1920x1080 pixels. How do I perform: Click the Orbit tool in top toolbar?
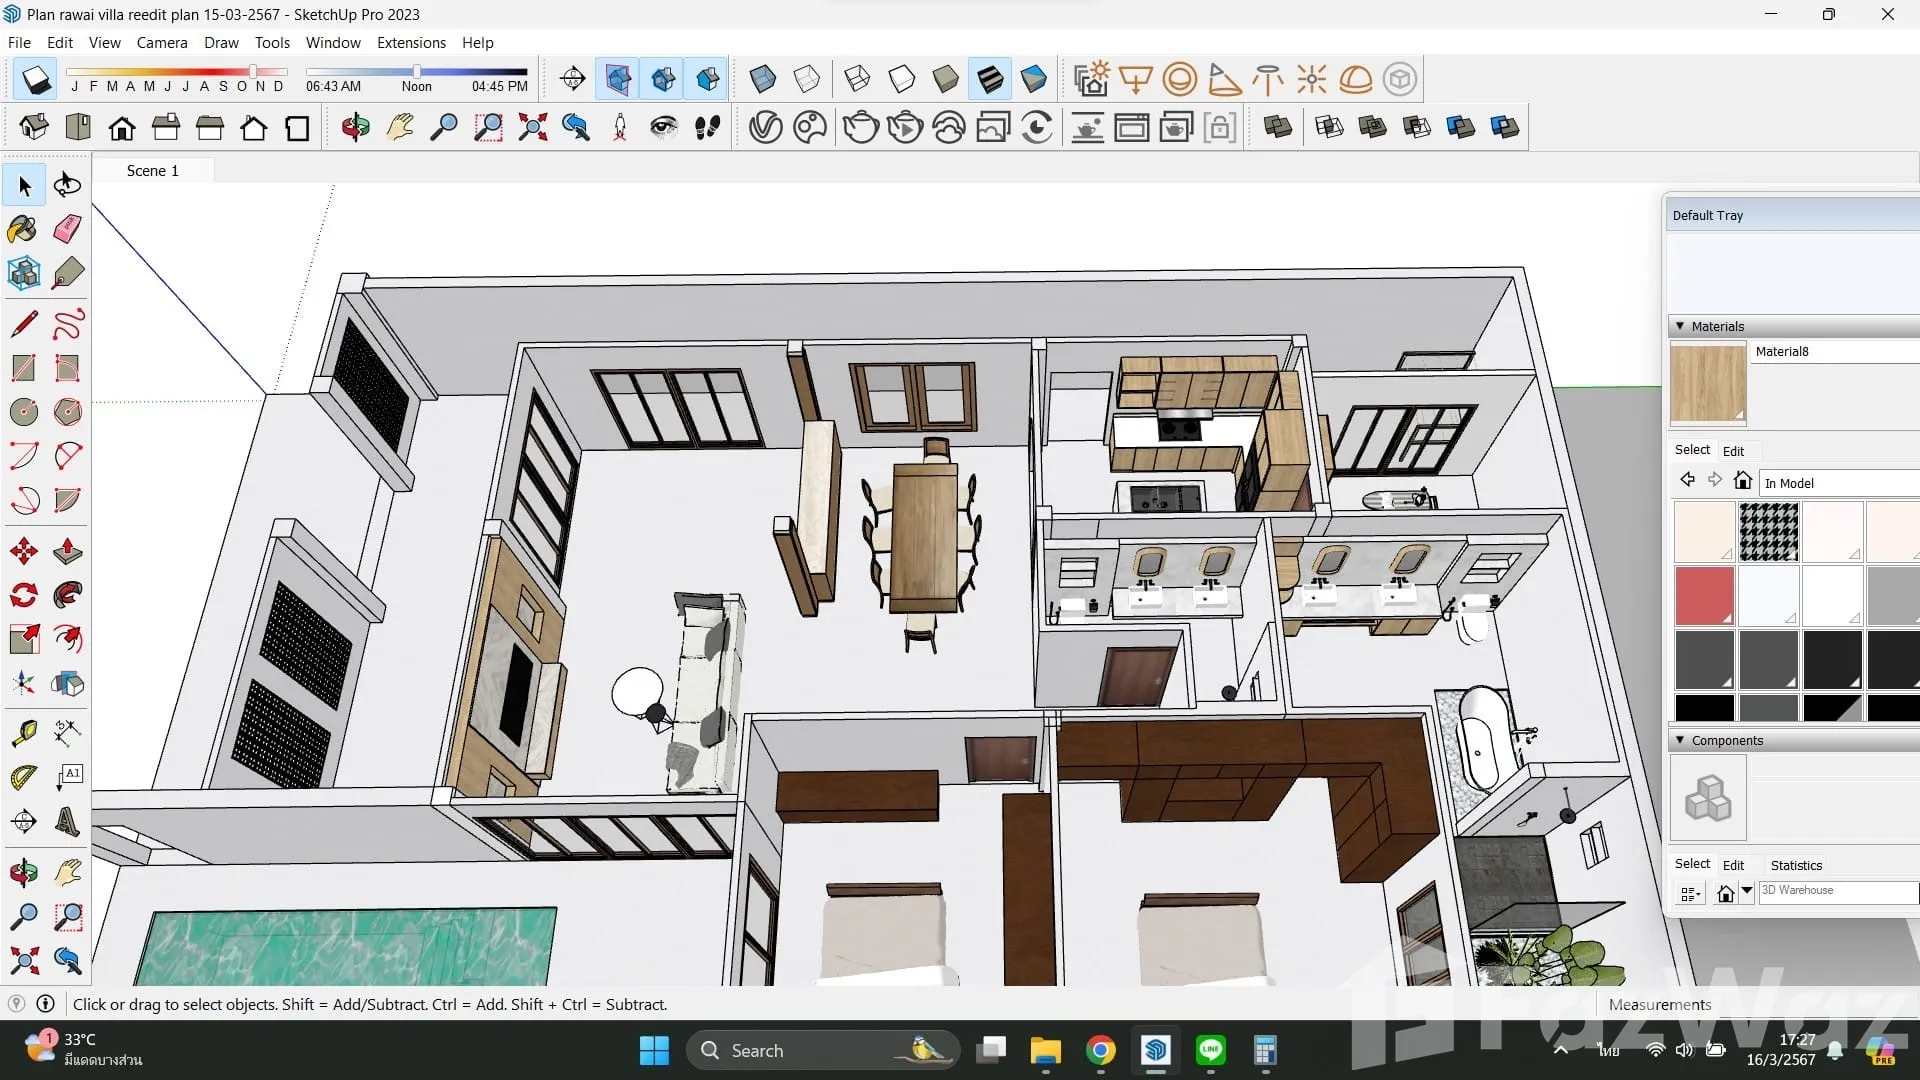click(x=355, y=127)
